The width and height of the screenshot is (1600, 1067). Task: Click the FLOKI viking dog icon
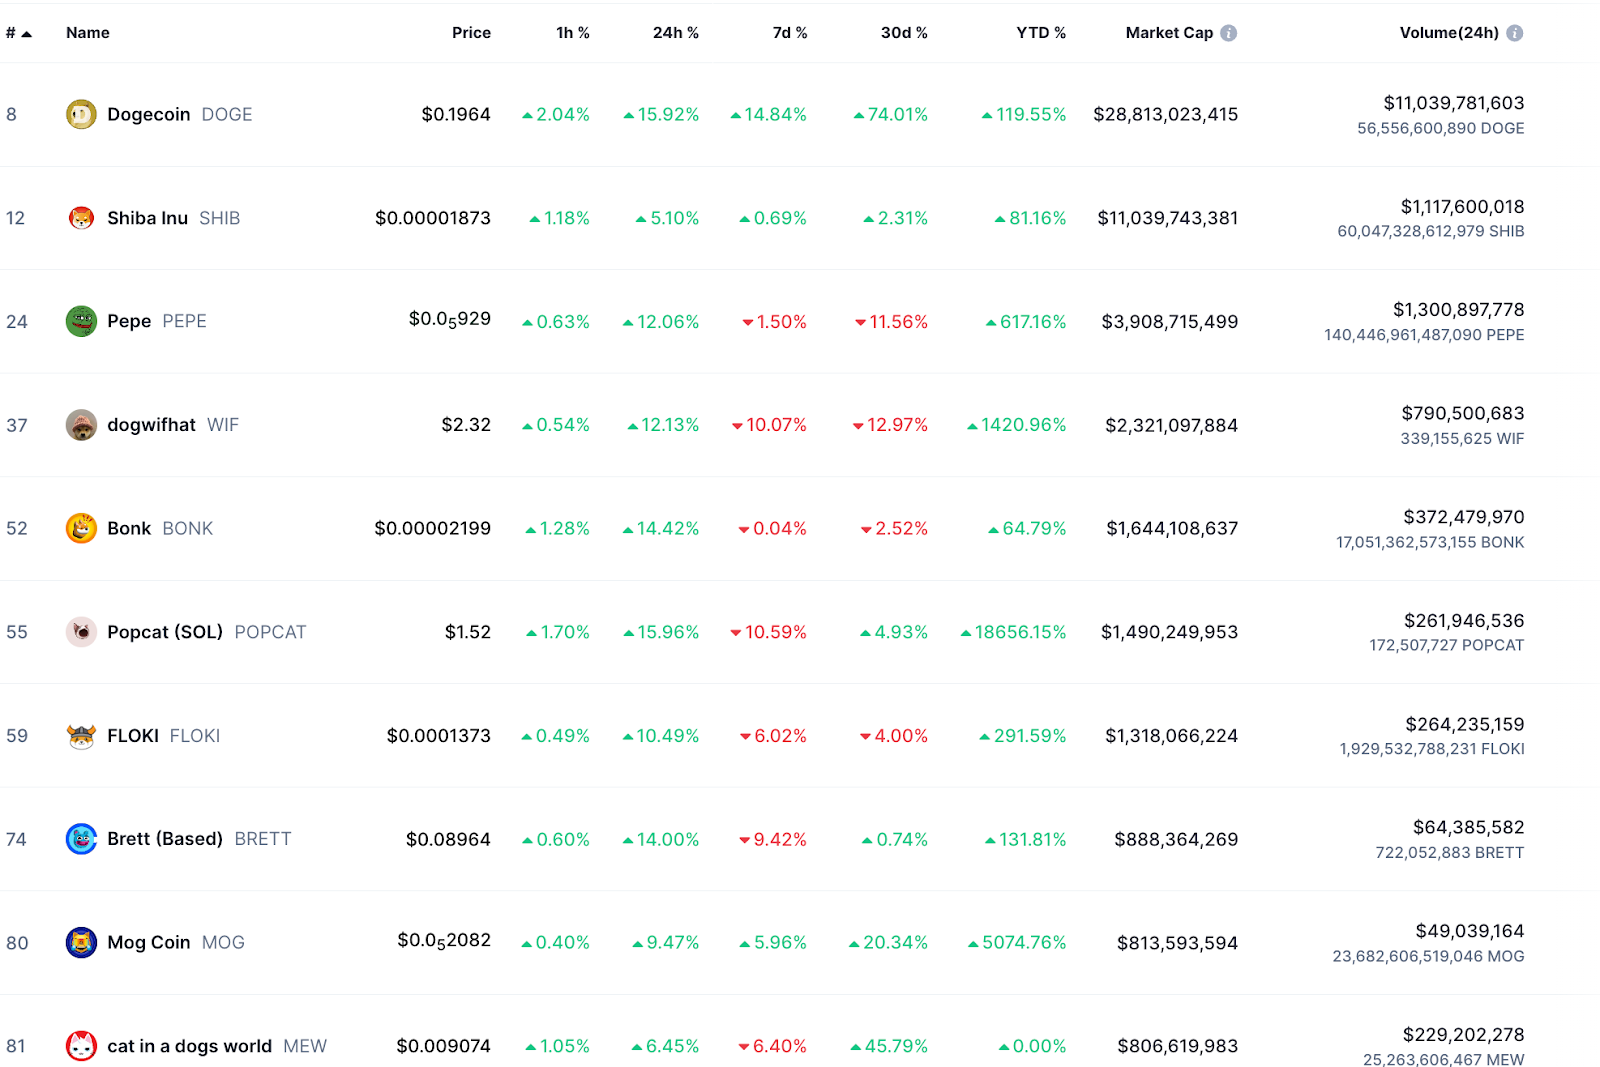click(x=81, y=736)
